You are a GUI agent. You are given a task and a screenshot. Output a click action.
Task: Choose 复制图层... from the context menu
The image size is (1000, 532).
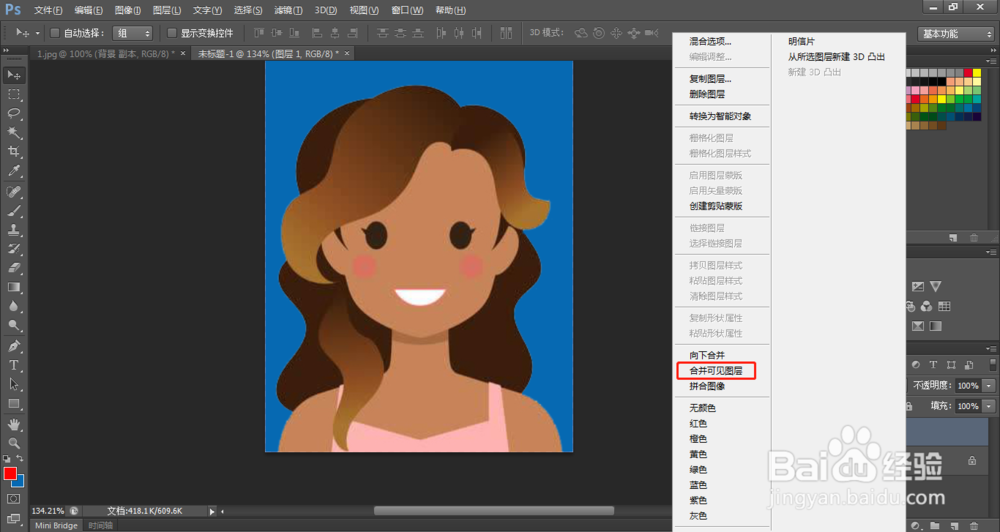point(710,79)
